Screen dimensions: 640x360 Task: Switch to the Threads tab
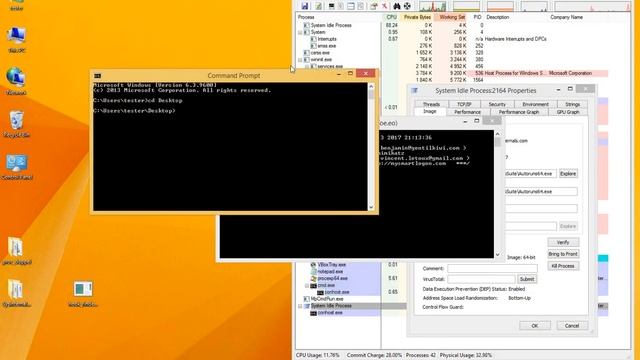tap(431, 104)
